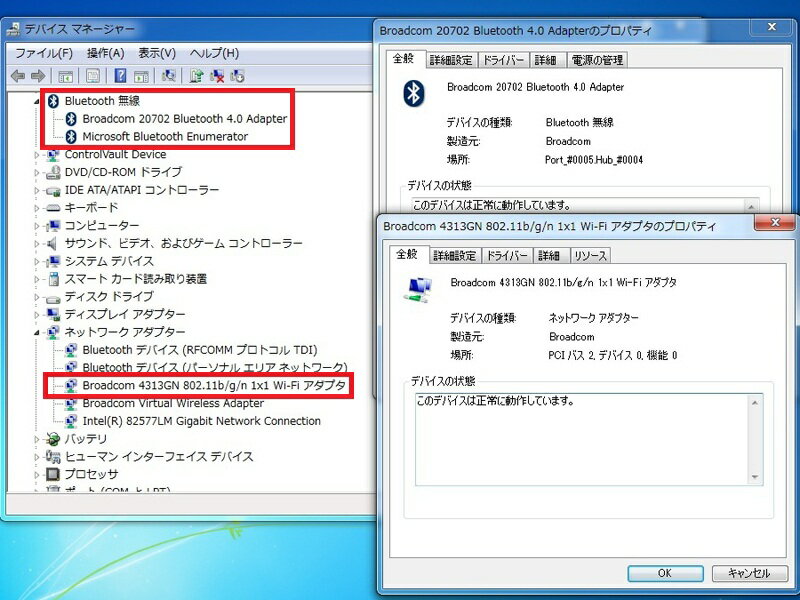Click scroll-up arrow in Wi-Fi device status box
This screenshot has width=800, height=600.
coord(755,403)
